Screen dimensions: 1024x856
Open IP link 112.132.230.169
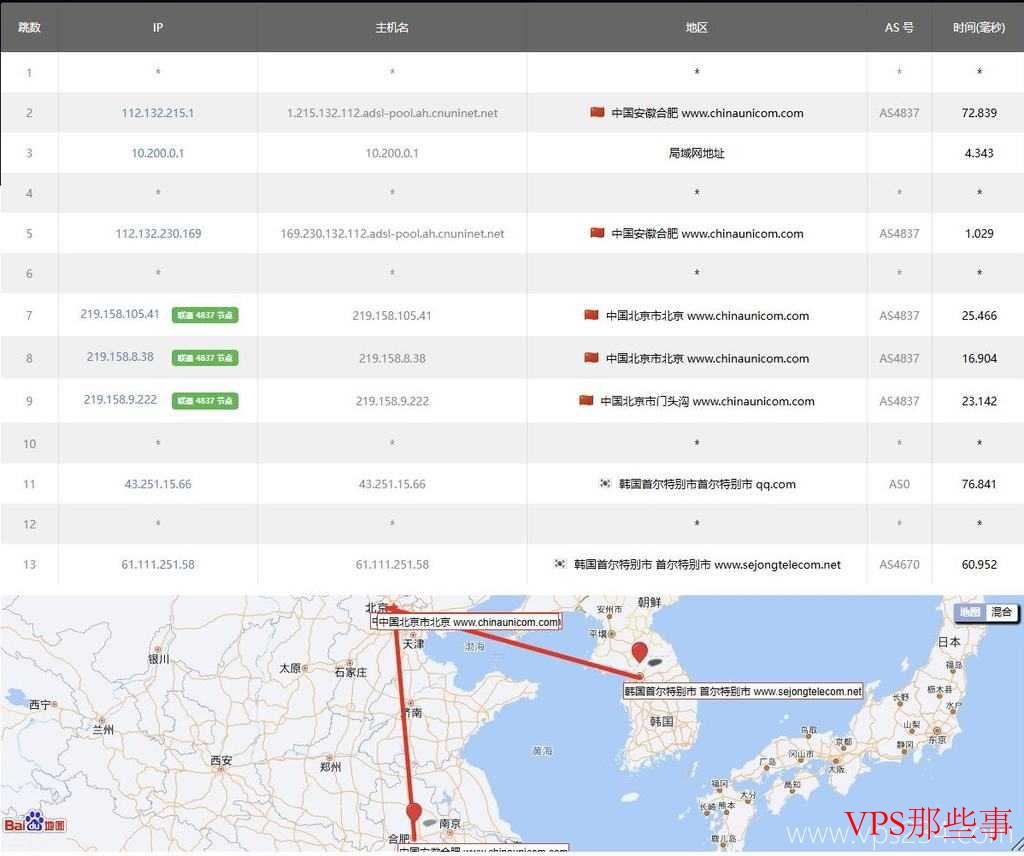coord(158,234)
